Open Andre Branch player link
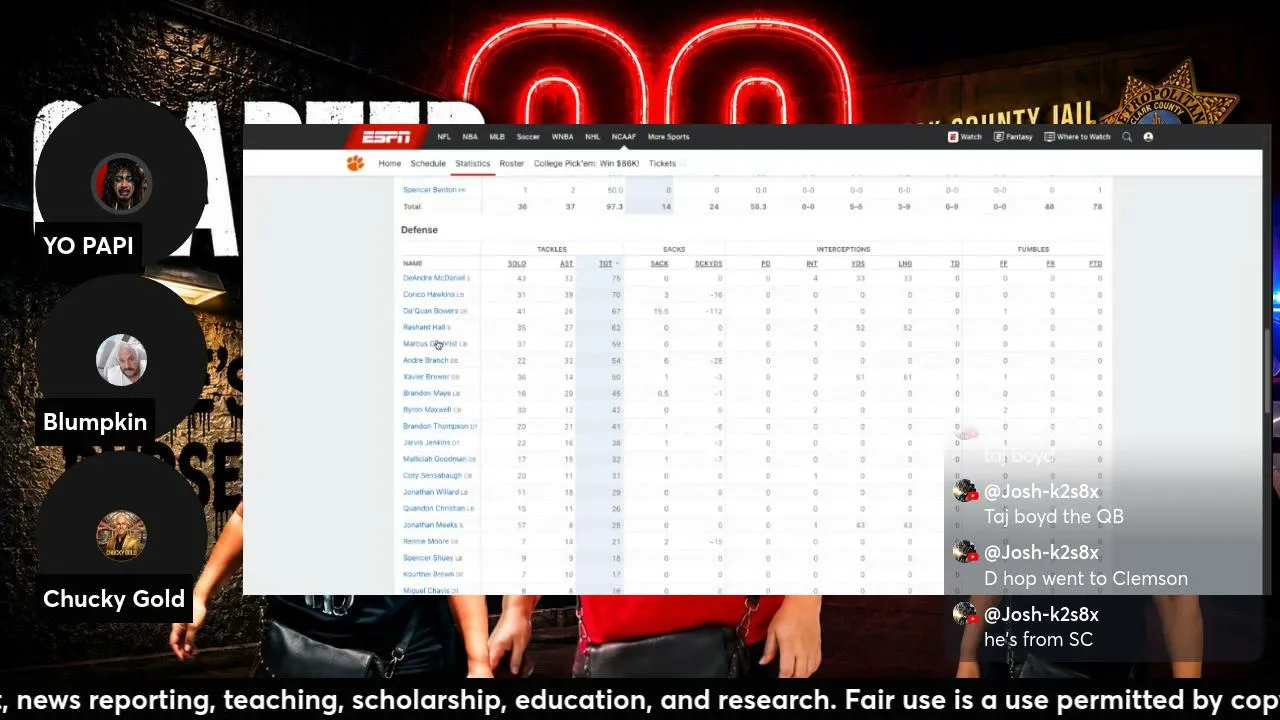This screenshot has height=720, width=1280. (x=425, y=360)
